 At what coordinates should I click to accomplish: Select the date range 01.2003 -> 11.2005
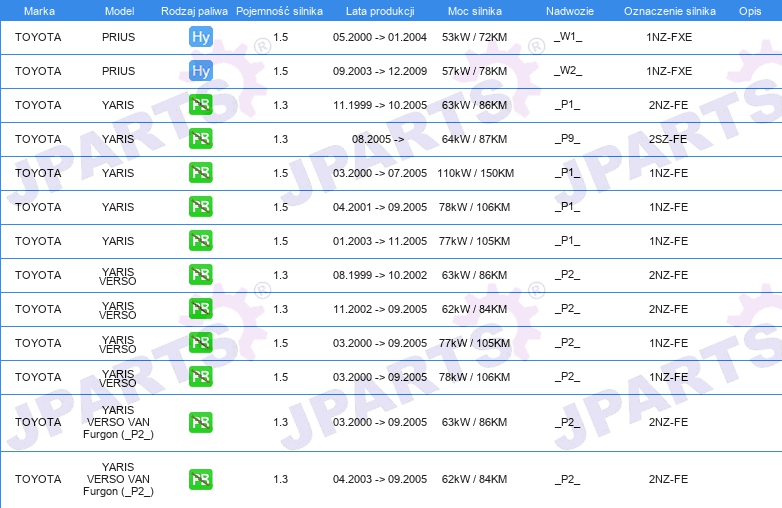point(380,241)
